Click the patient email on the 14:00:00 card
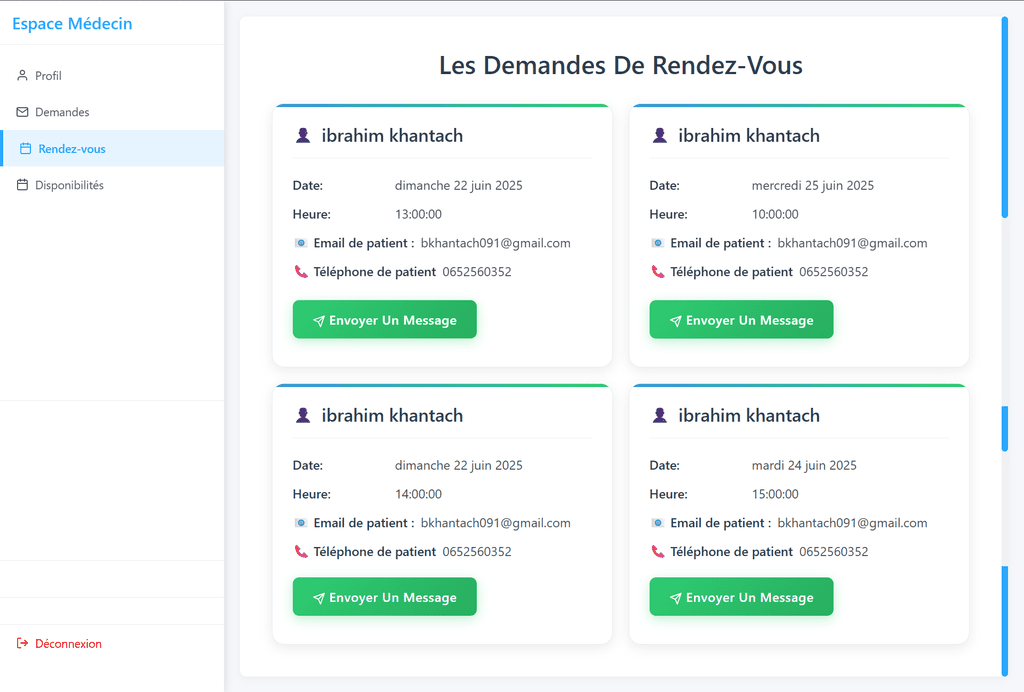Screen dimensions: 1024x692 (495, 523)
